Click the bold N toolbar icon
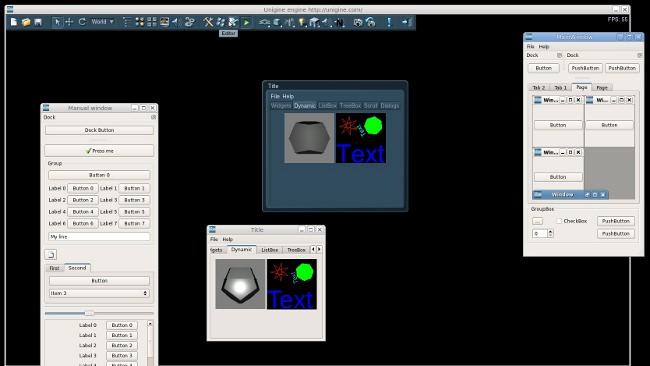 click(340, 22)
